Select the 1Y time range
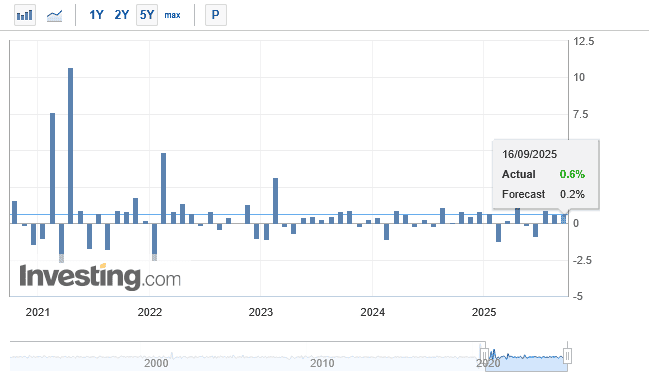Image resolution: width=649 pixels, height=380 pixels. pyautogui.click(x=96, y=15)
